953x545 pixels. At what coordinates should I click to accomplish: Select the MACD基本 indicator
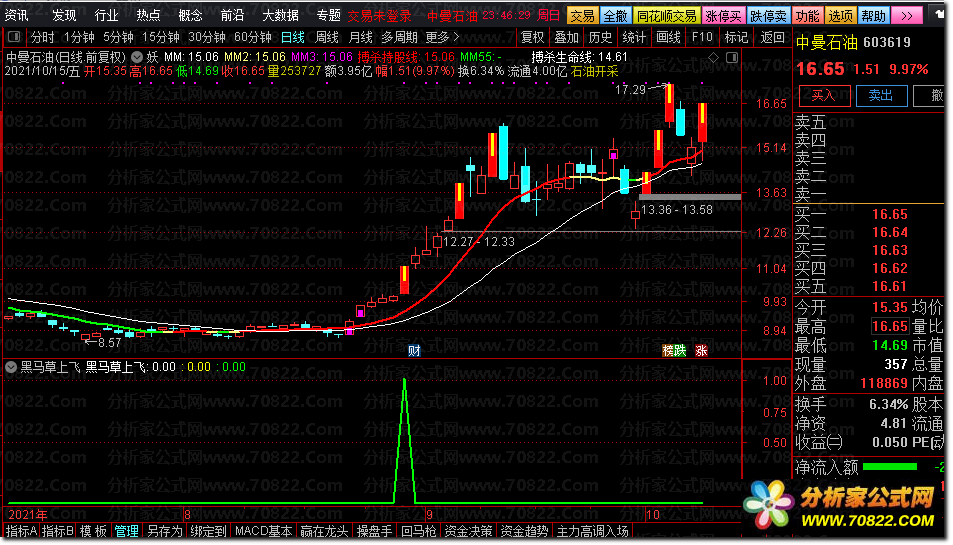click(x=264, y=531)
